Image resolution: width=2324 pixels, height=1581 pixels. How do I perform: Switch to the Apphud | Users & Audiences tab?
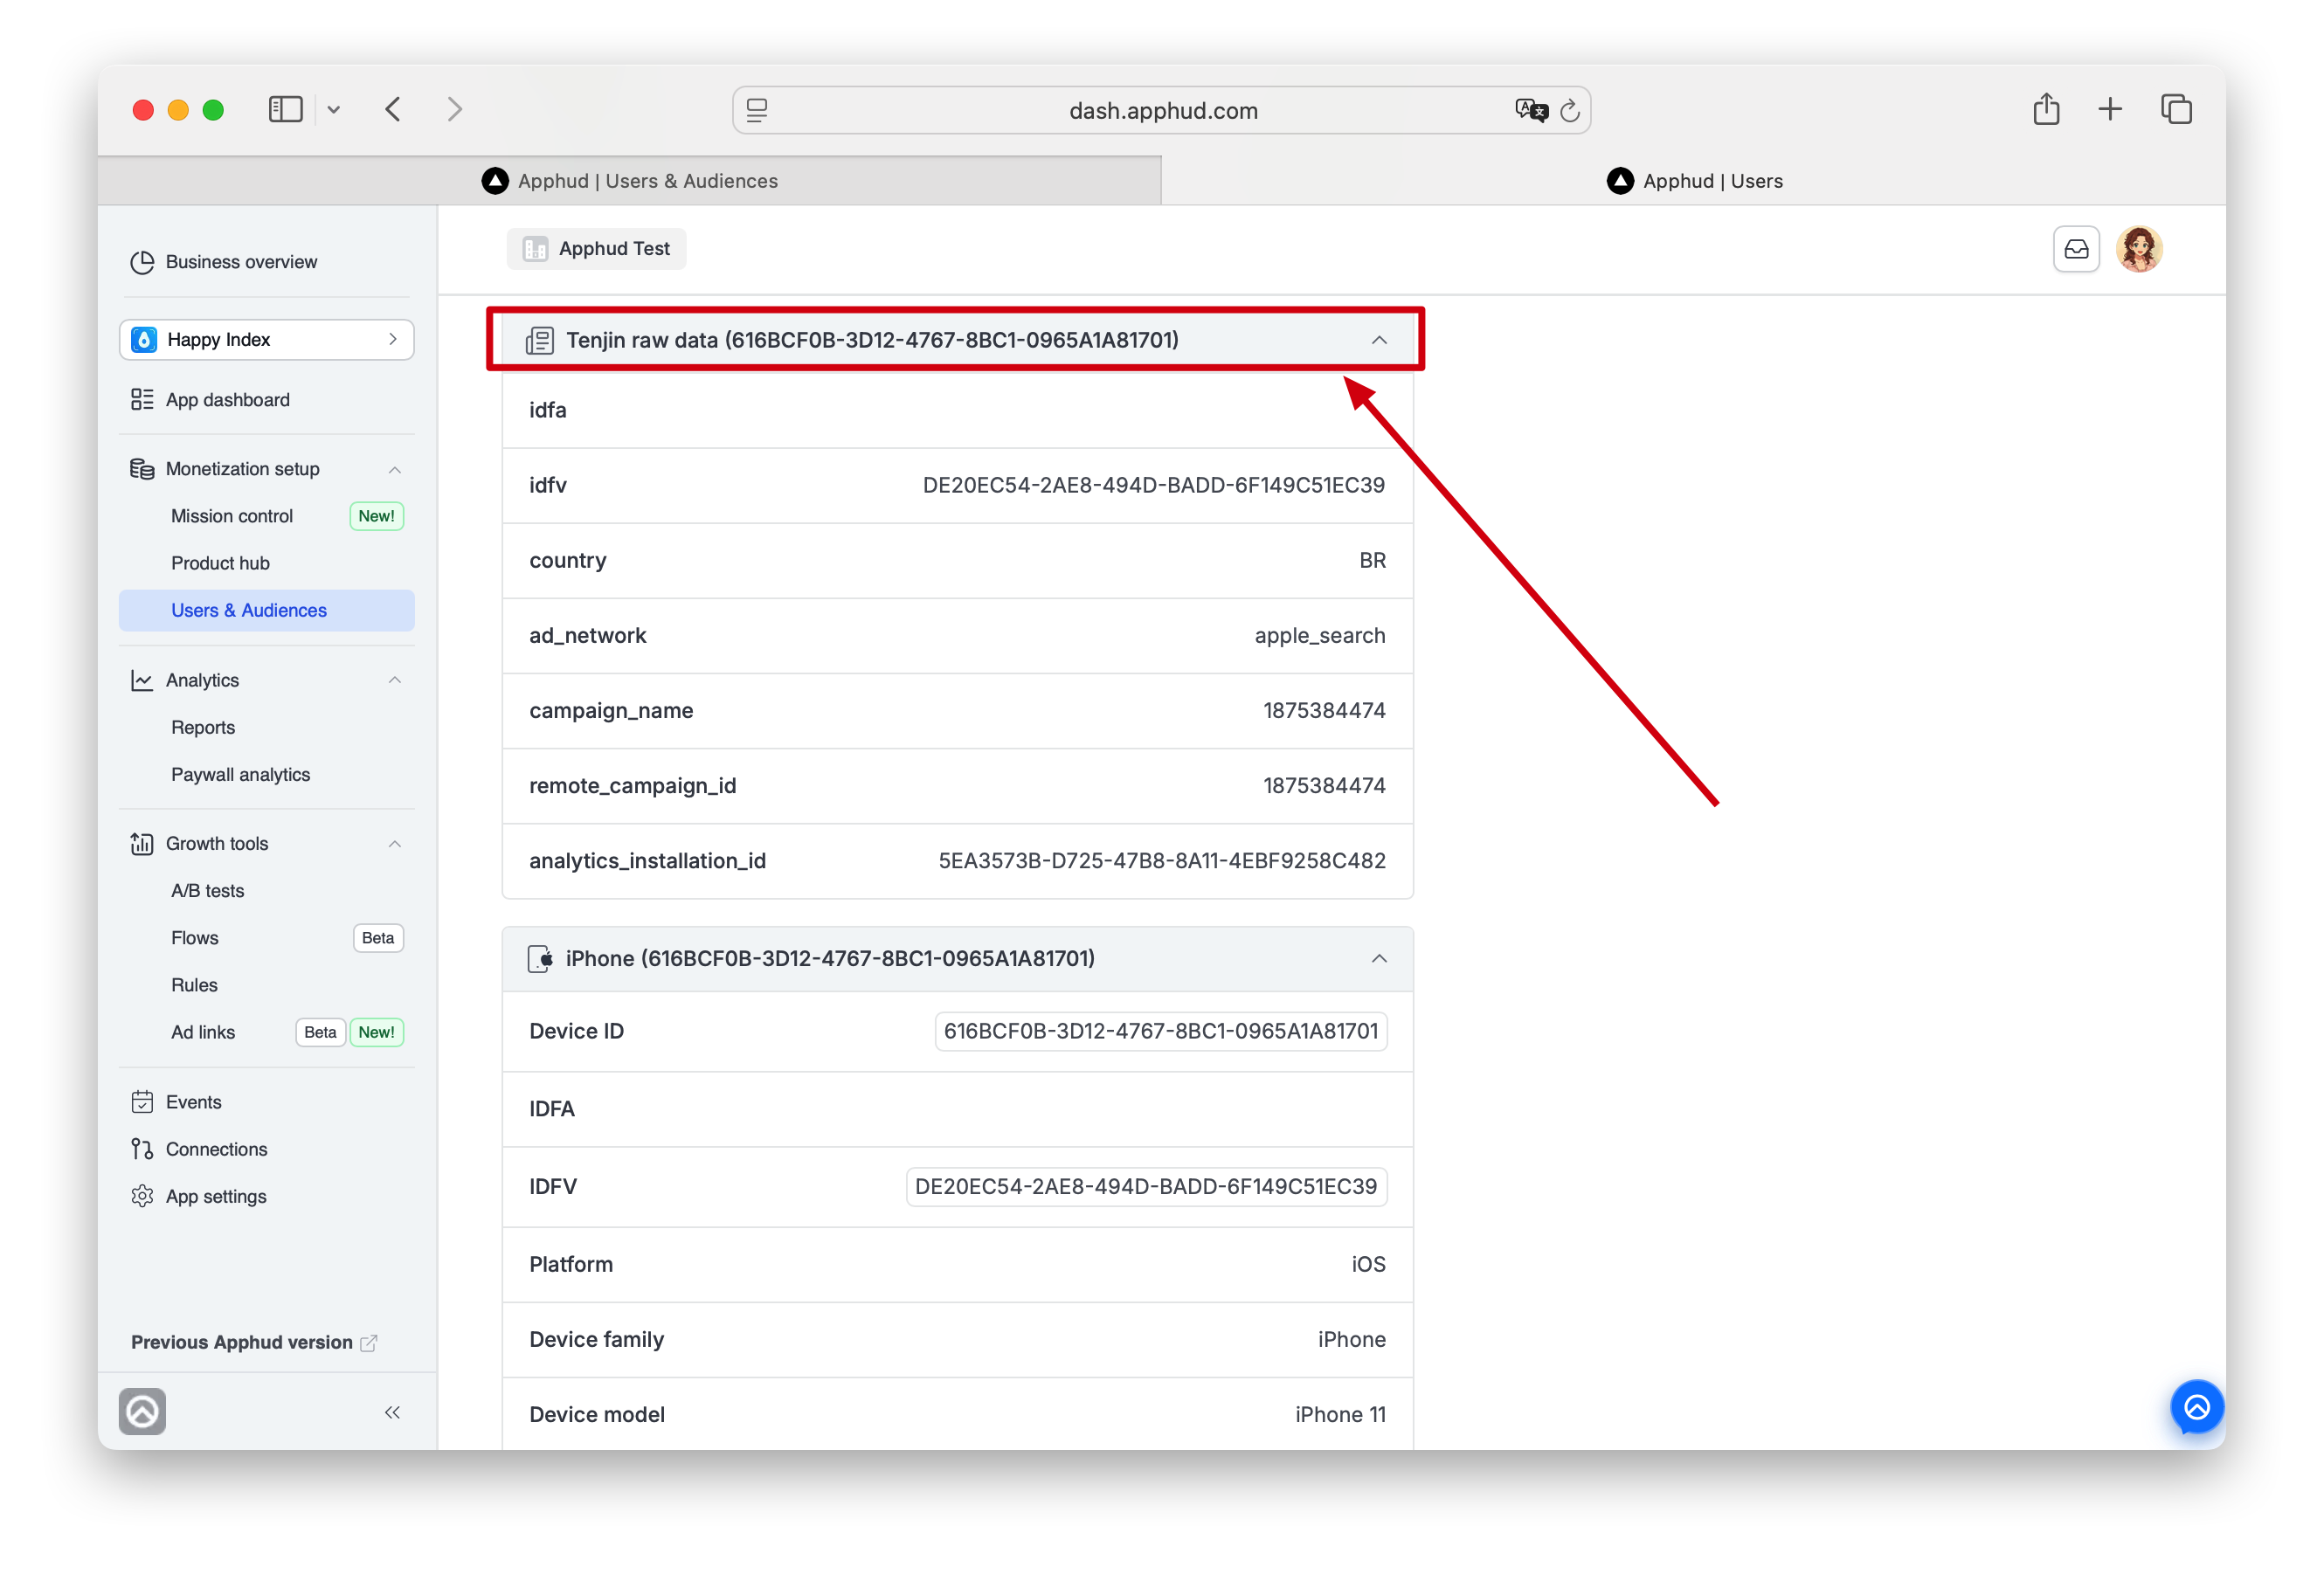pos(630,181)
